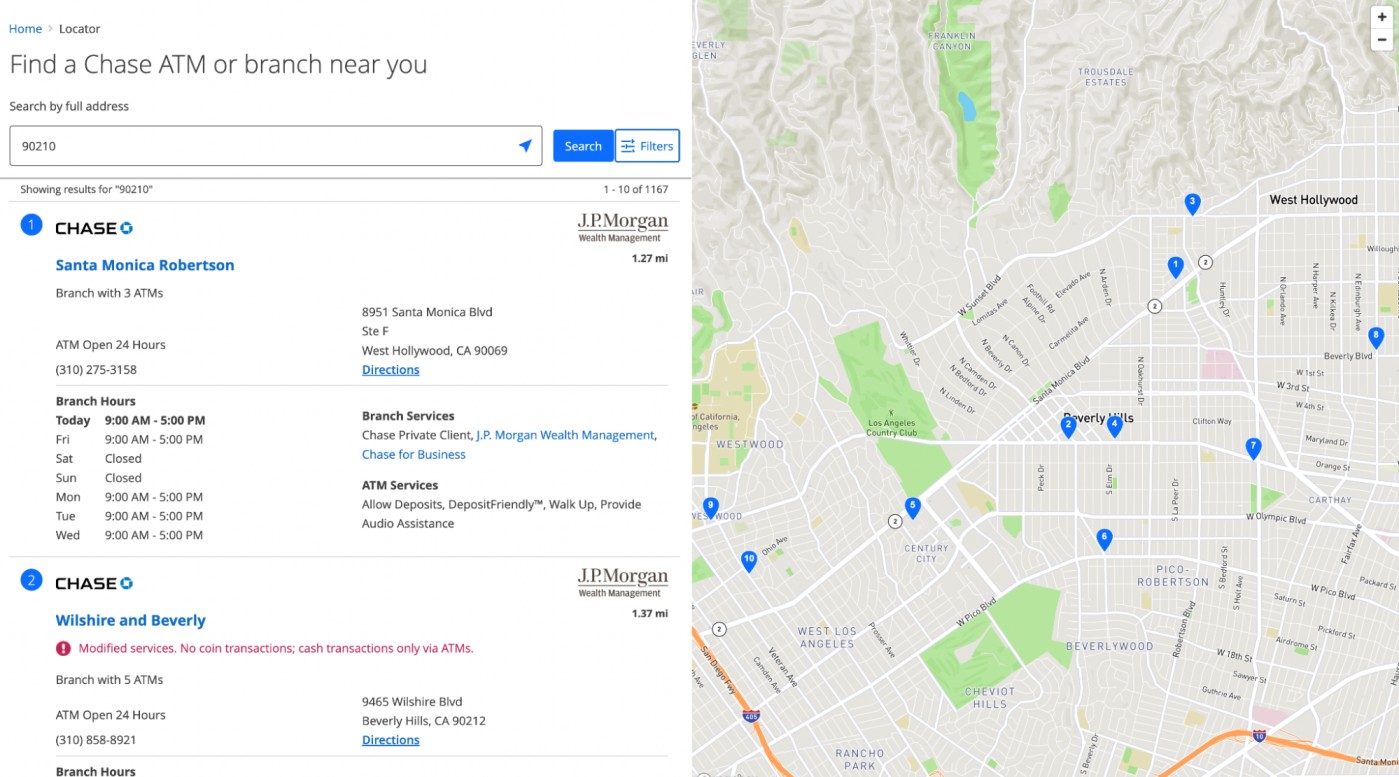Click the red modified services alert icon

coord(63,648)
